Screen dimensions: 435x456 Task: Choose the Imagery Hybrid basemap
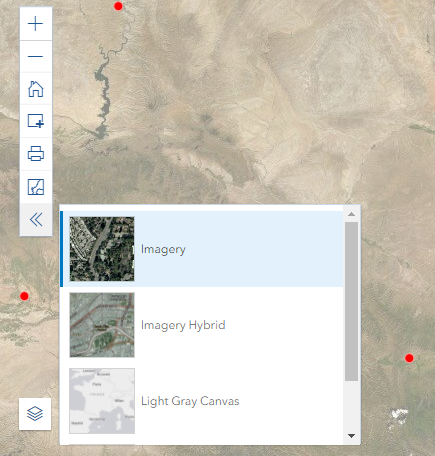tap(202, 325)
